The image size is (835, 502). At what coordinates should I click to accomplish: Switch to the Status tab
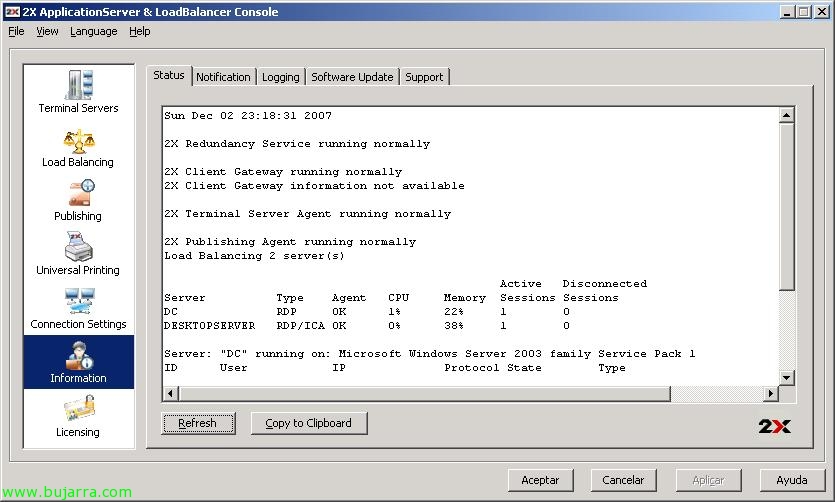pos(169,76)
